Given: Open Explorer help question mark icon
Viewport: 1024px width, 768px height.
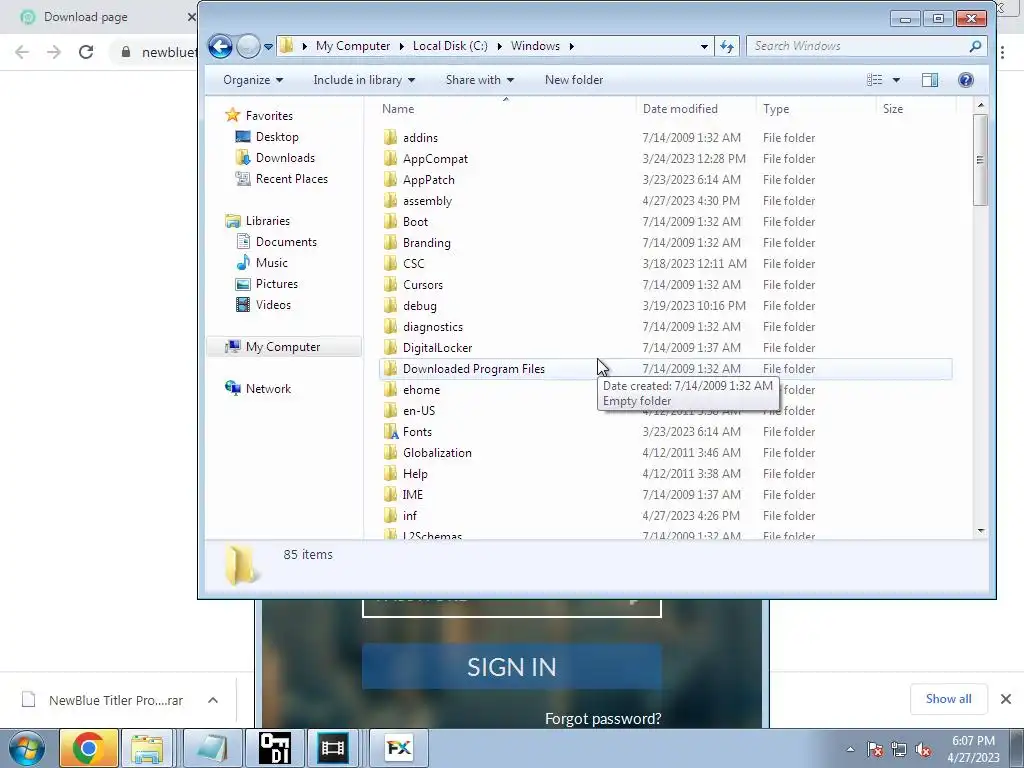Looking at the screenshot, I should coord(966,80).
